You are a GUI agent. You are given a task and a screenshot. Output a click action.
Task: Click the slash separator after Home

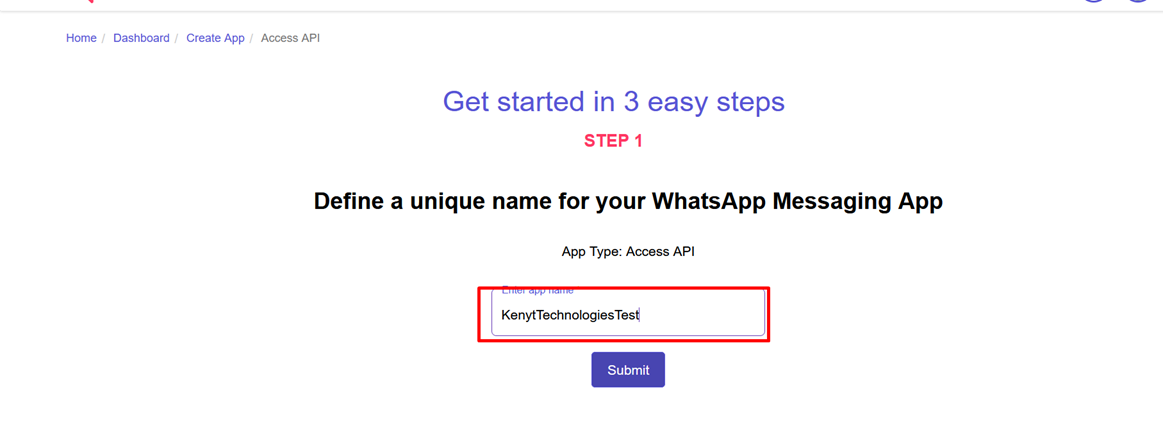click(x=104, y=38)
